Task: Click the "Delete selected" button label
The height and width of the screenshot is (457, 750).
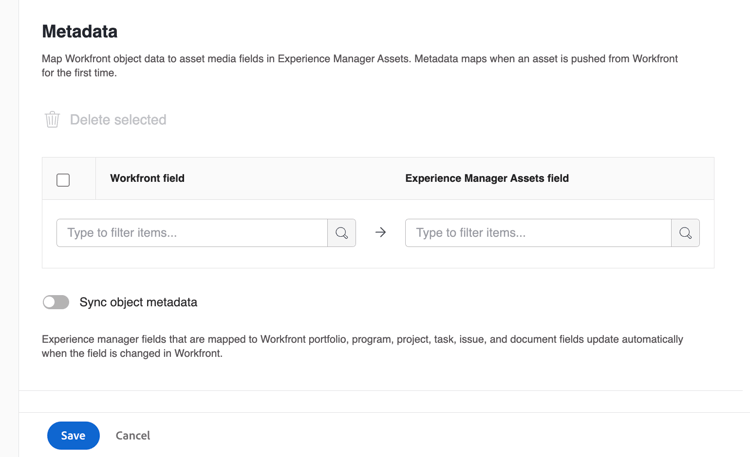Action: 118,120
